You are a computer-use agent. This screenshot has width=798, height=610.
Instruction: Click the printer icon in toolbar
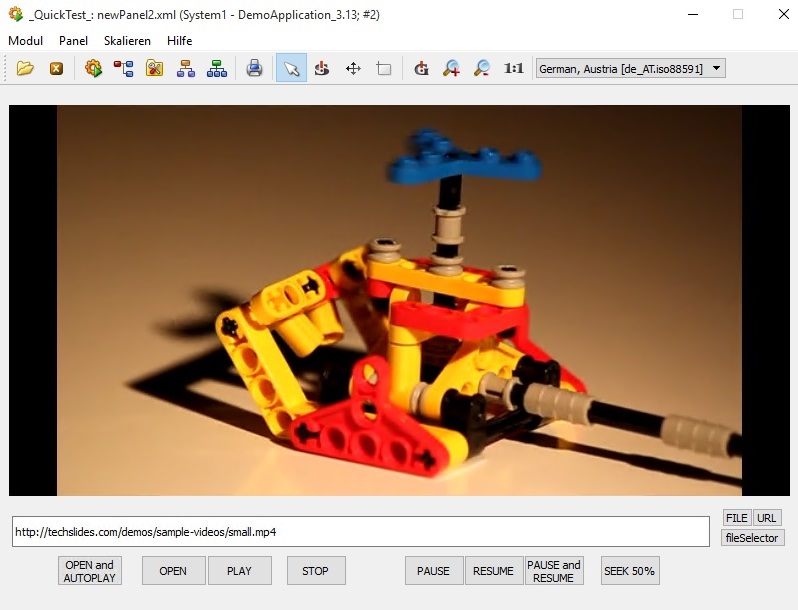point(254,69)
